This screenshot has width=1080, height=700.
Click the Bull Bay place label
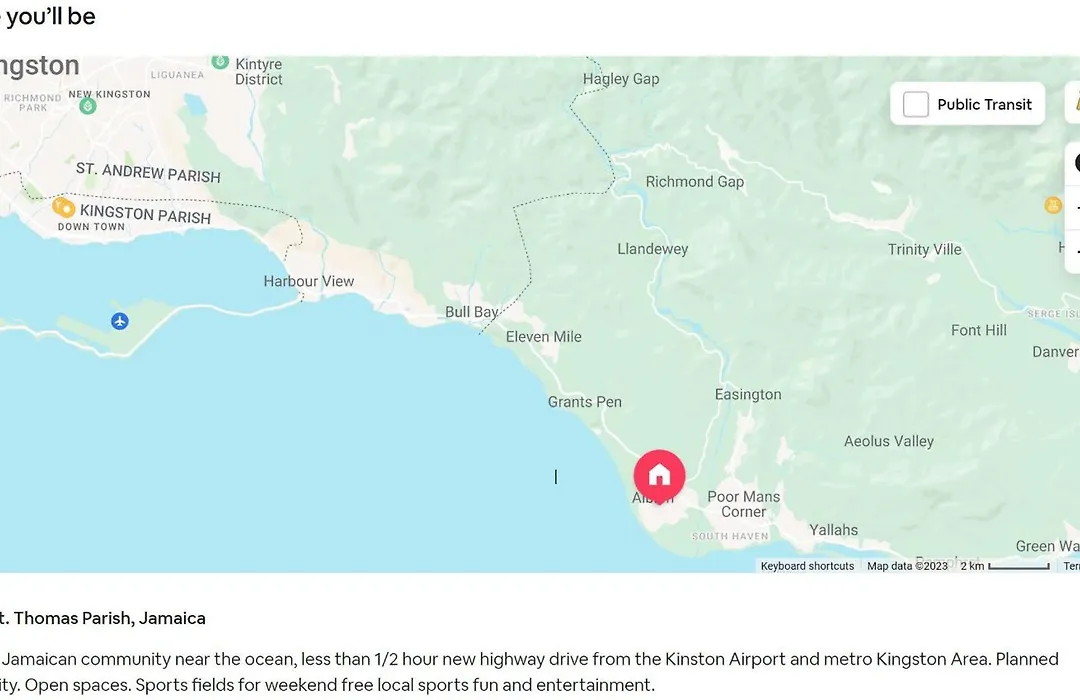(x=471, y=312)
